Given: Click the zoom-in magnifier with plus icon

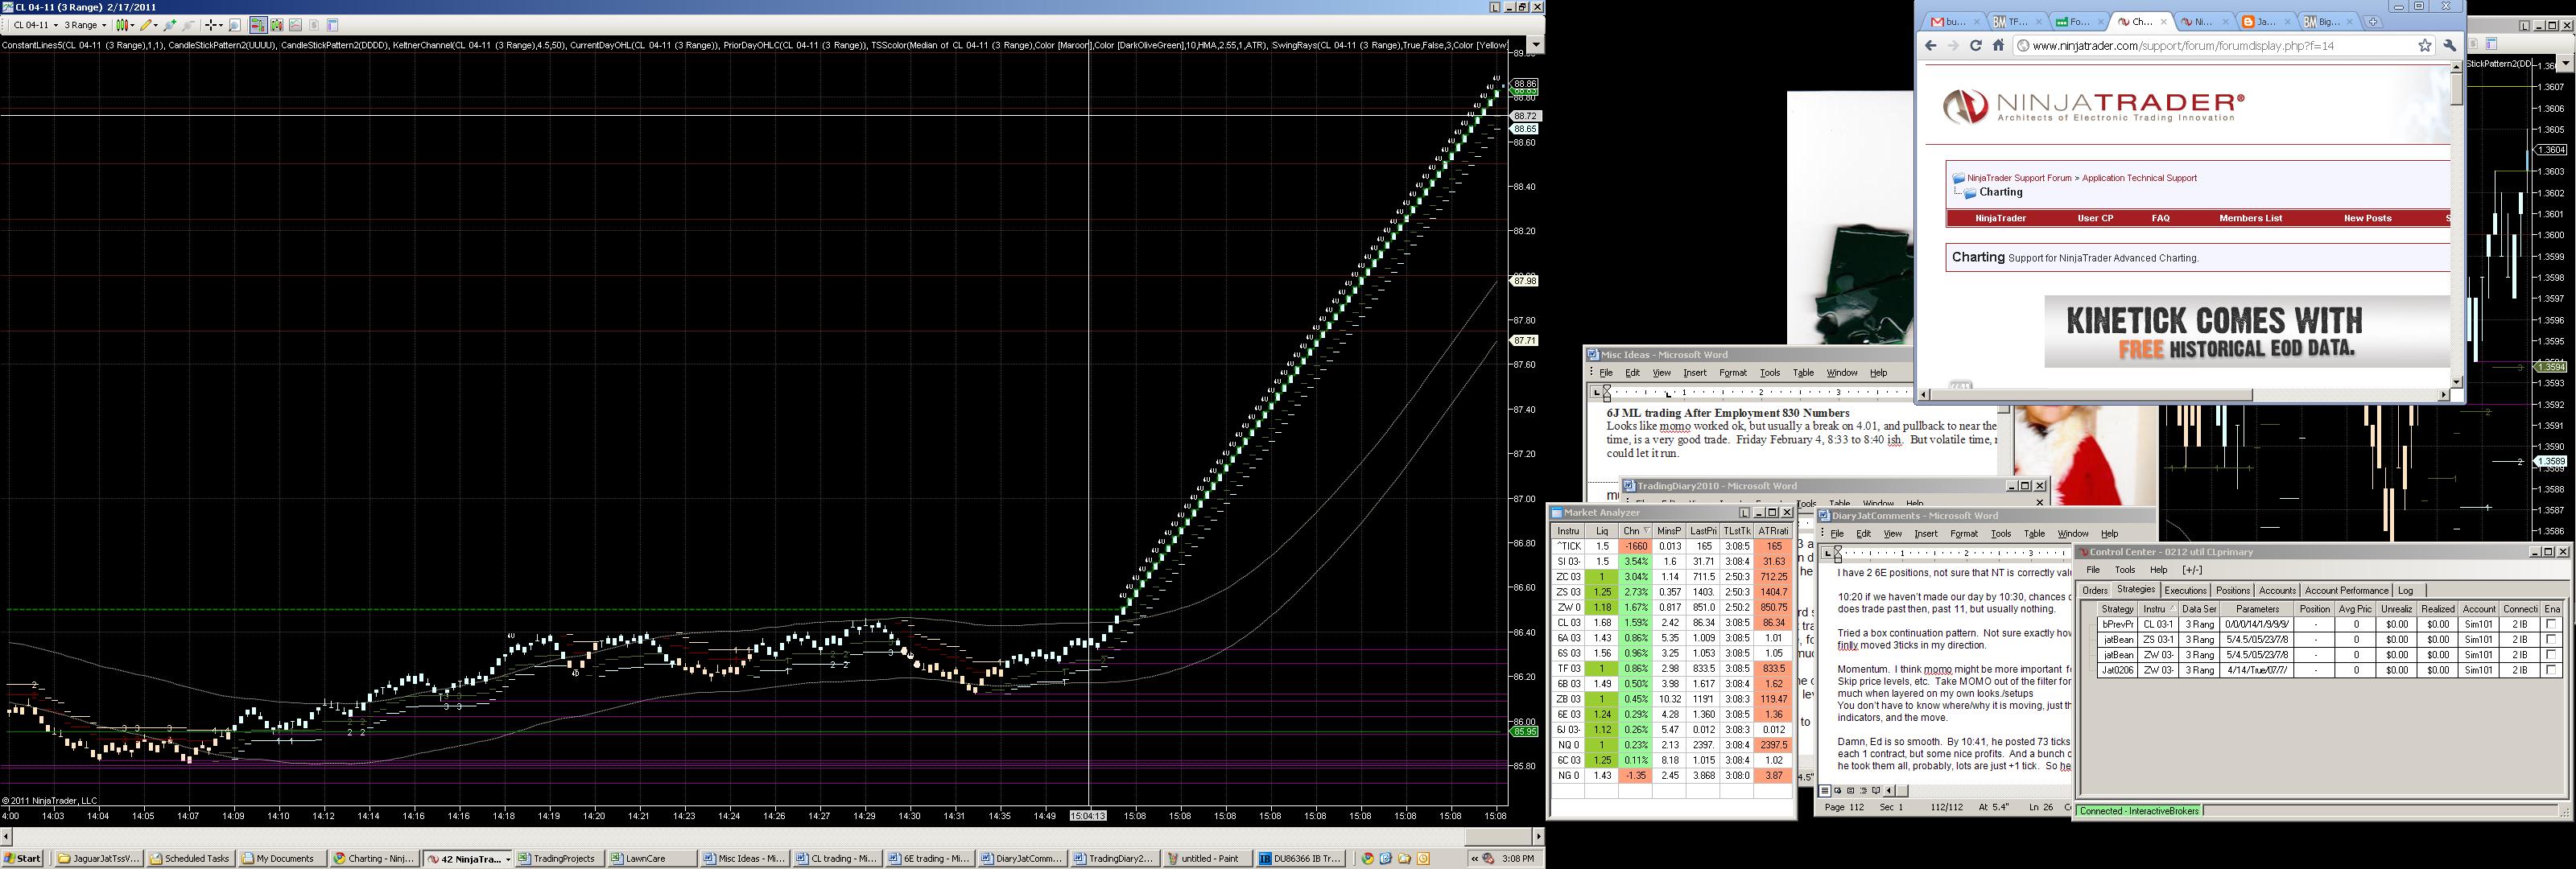Looking at the screenshot, I should [170, 25].
